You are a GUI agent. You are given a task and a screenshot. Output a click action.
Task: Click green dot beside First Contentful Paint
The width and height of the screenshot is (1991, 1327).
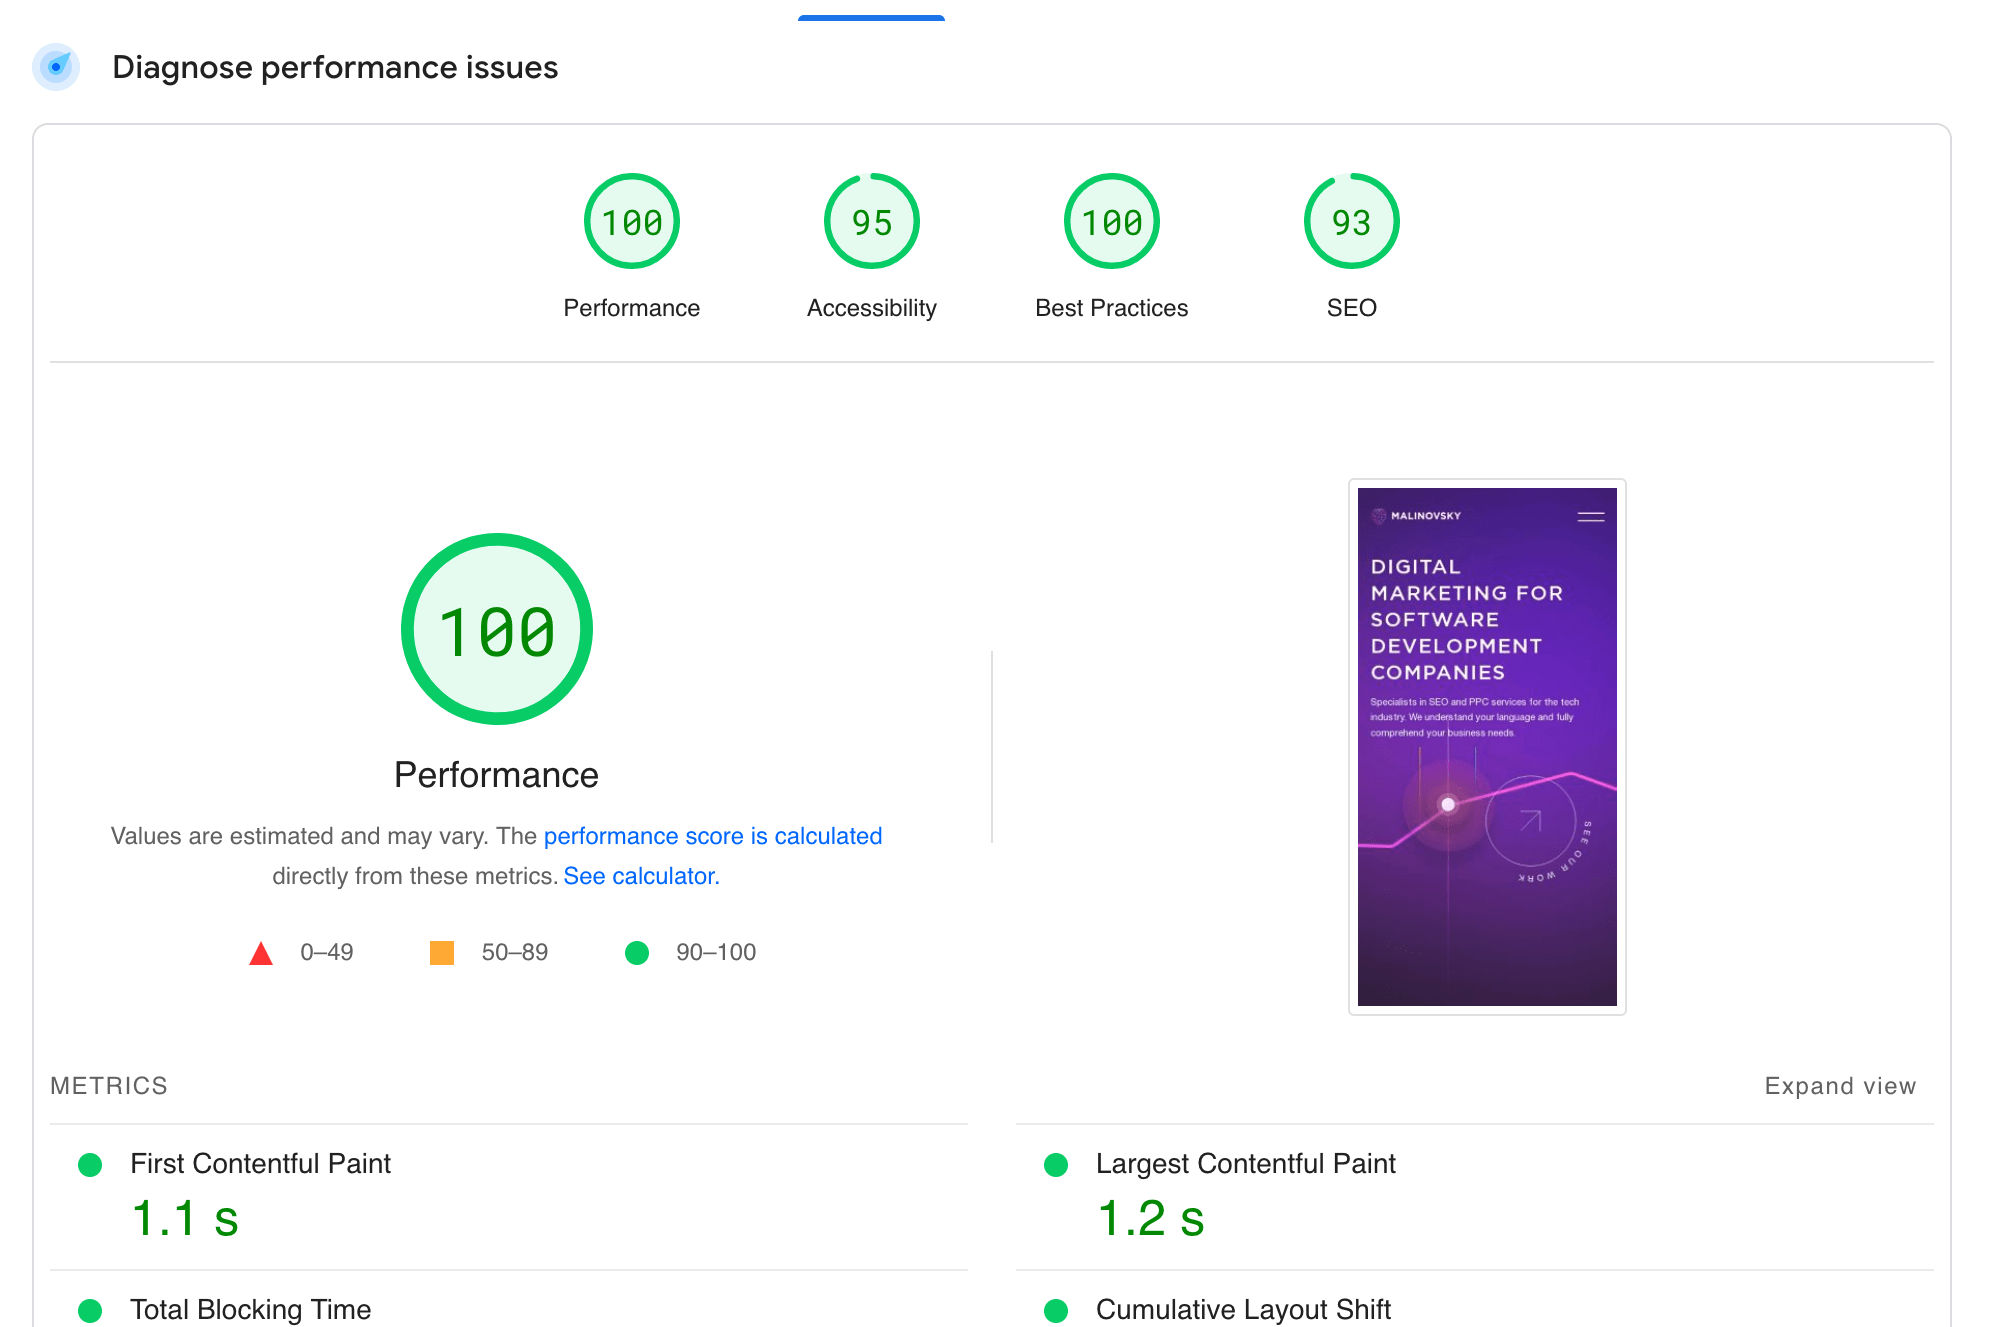click(90, 1165)
